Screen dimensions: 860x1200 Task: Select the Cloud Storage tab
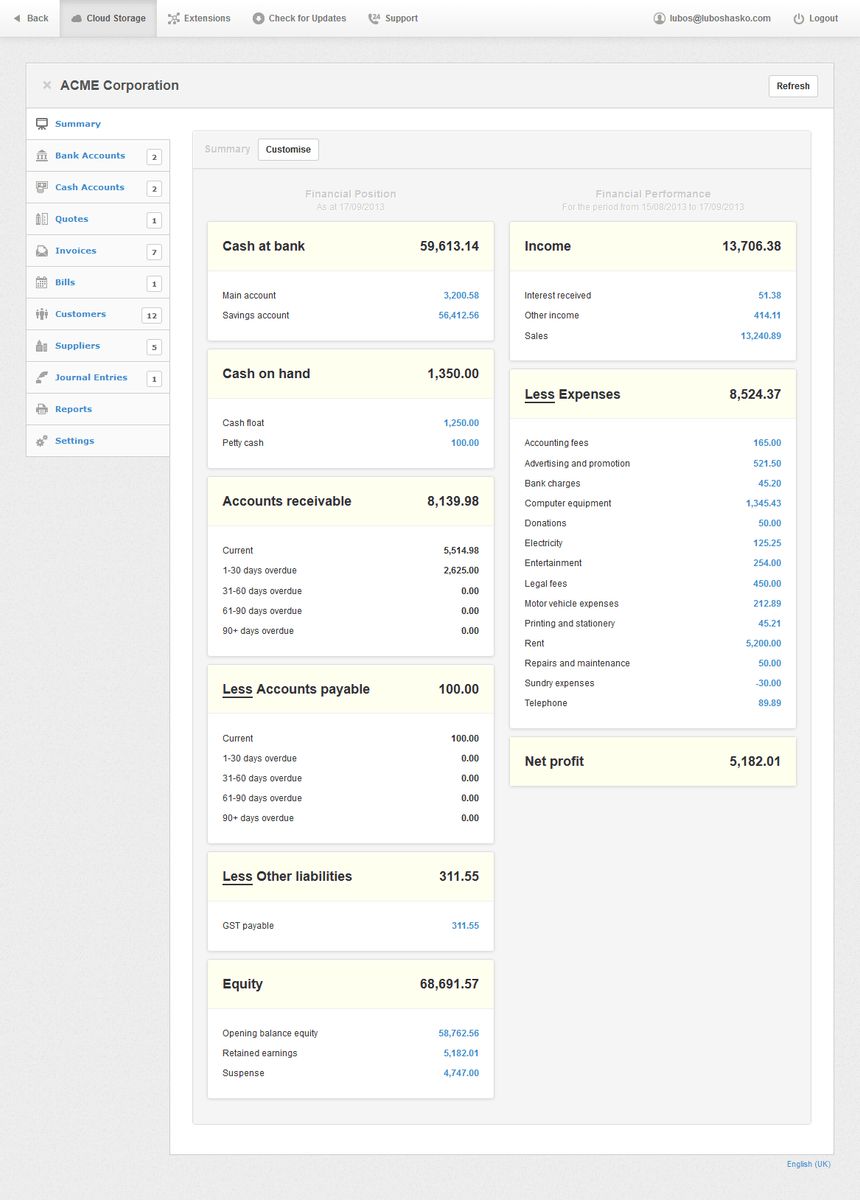point(108,18)
